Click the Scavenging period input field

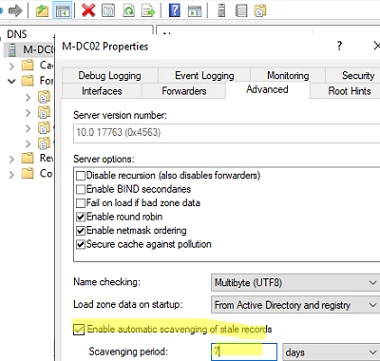pyautogui.click(x=244, y=352)
